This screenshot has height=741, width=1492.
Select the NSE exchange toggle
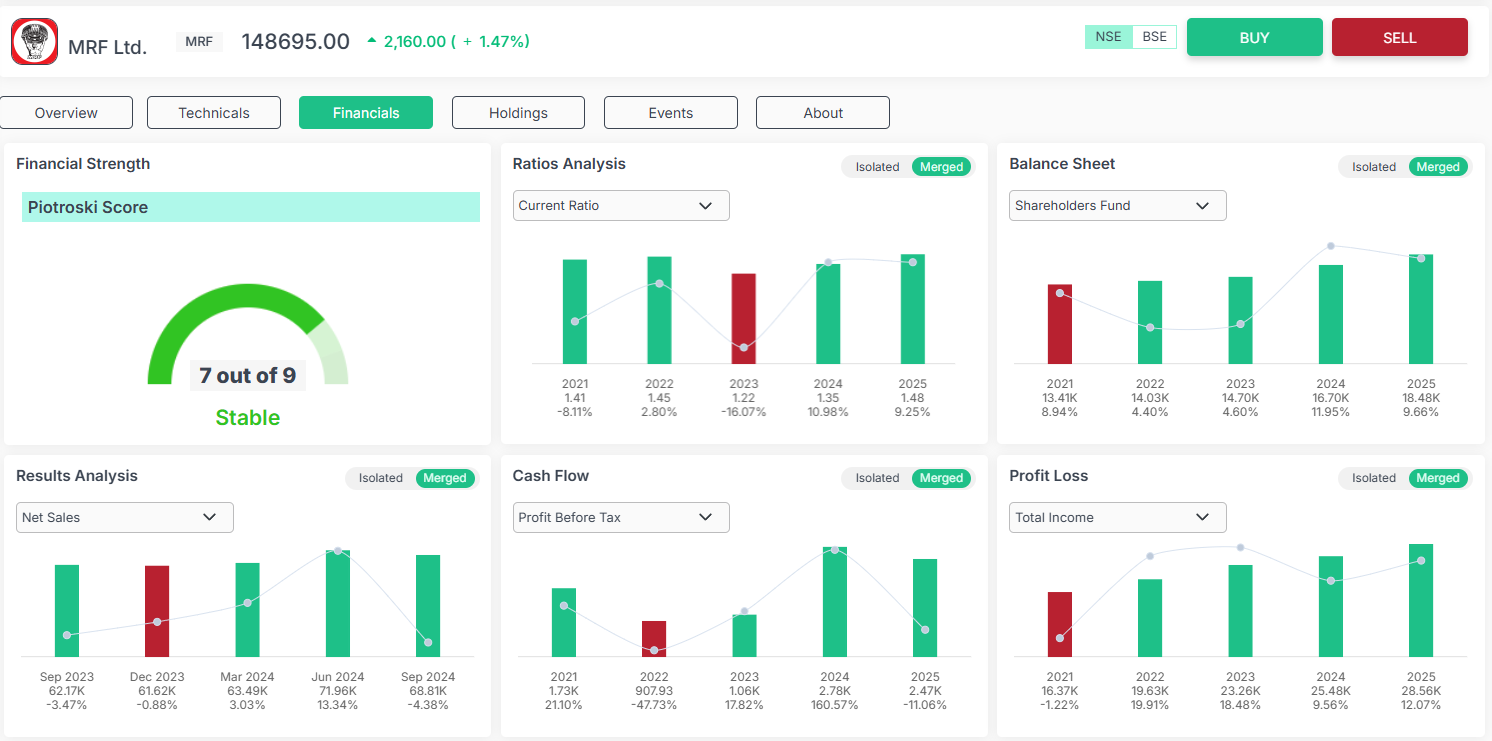[x=1108, y=37]
